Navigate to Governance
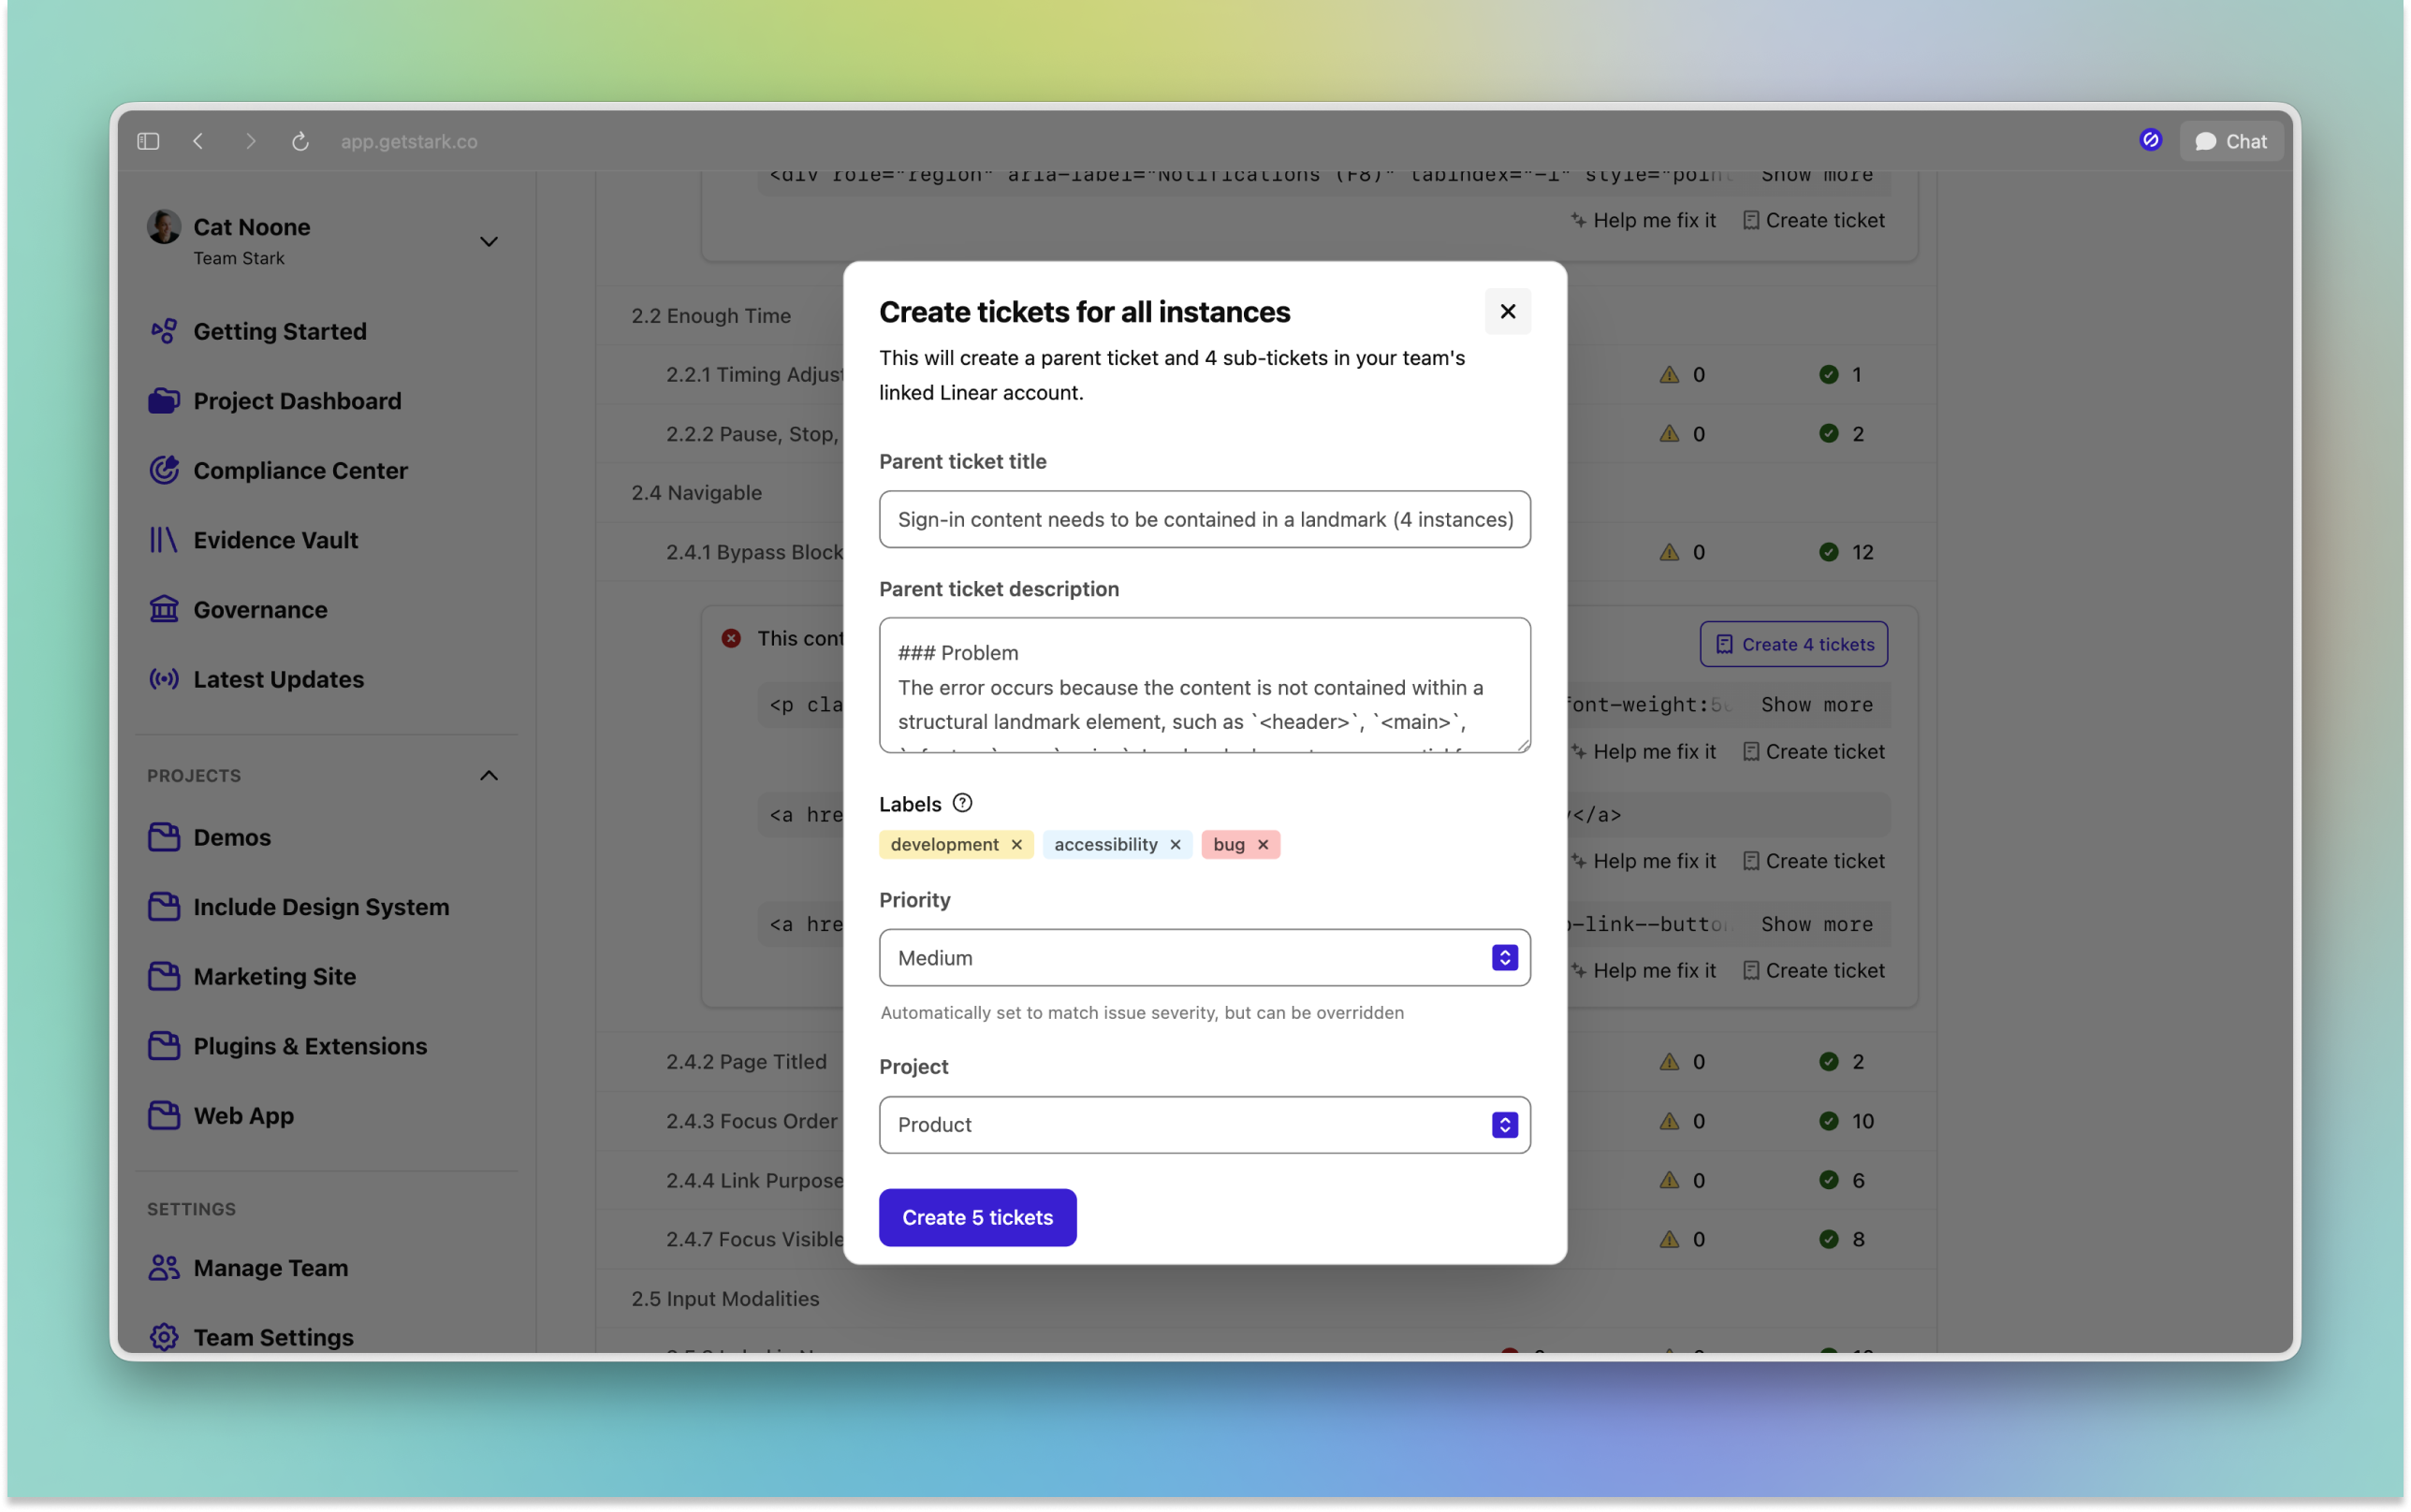 (260, 609)
